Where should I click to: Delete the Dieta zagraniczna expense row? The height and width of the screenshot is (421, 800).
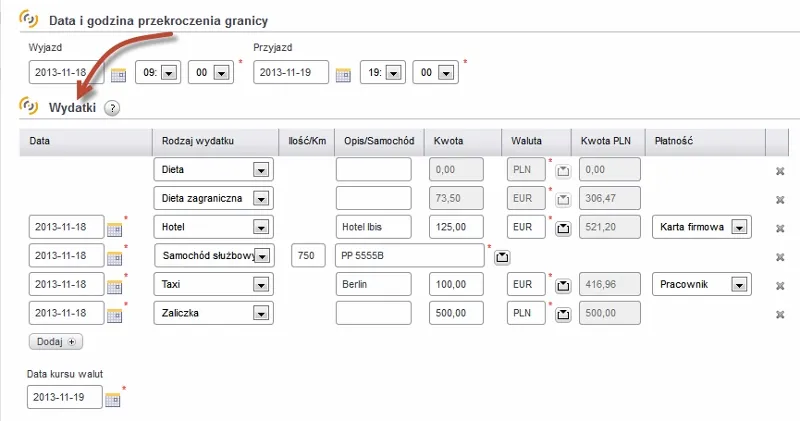(780, 200)
